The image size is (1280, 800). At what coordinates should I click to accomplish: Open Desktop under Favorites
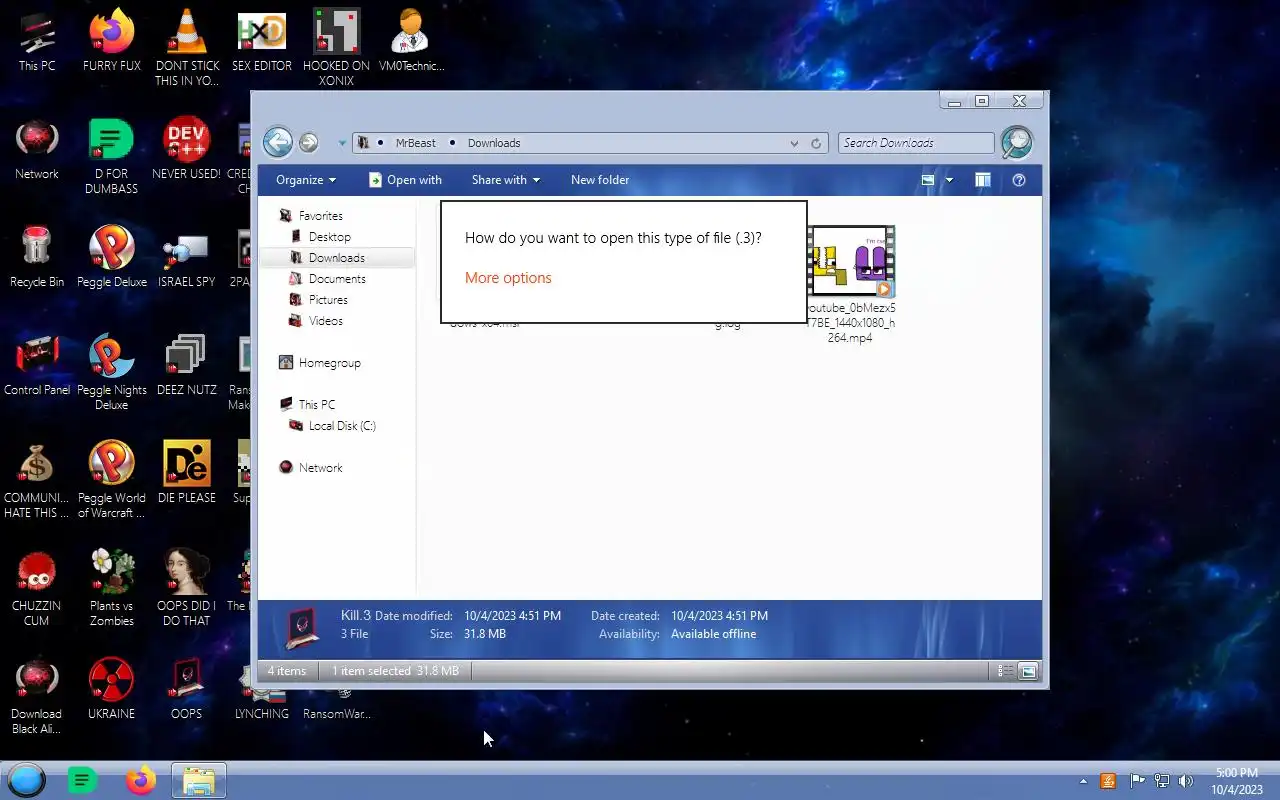(329, 237)
